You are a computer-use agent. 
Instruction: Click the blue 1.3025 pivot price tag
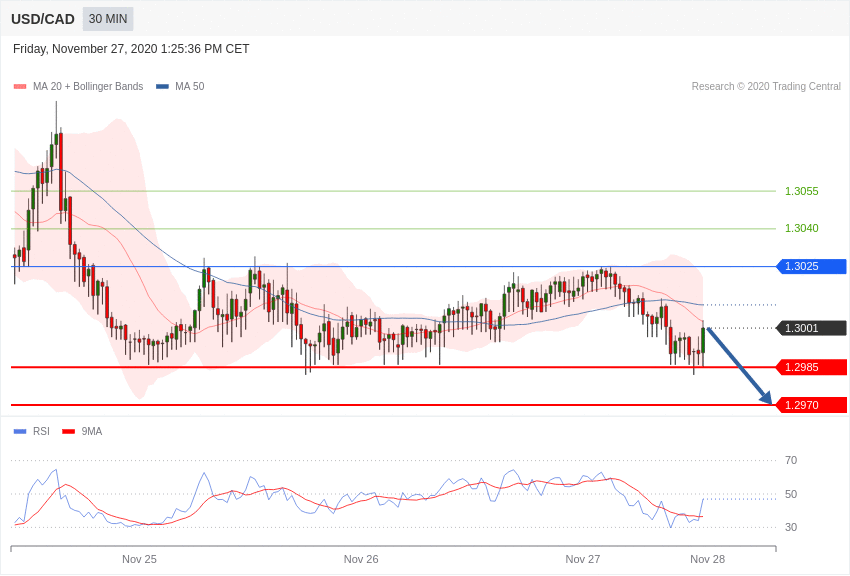pyautogui.click(x=812, y=267)
